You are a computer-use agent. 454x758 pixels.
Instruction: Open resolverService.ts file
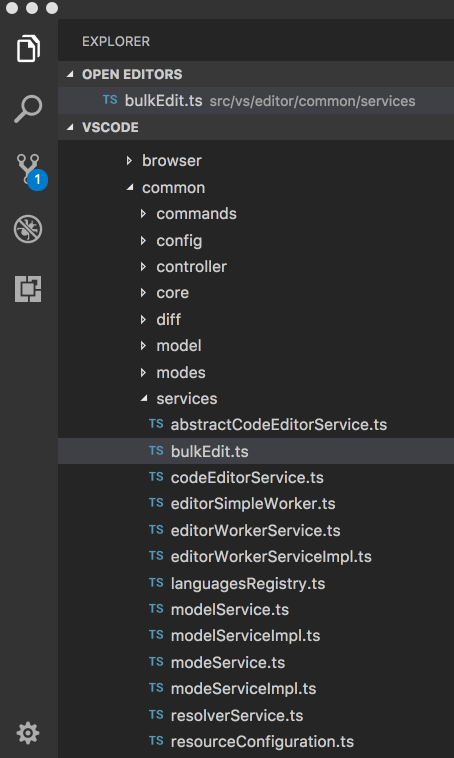(237, 715)
